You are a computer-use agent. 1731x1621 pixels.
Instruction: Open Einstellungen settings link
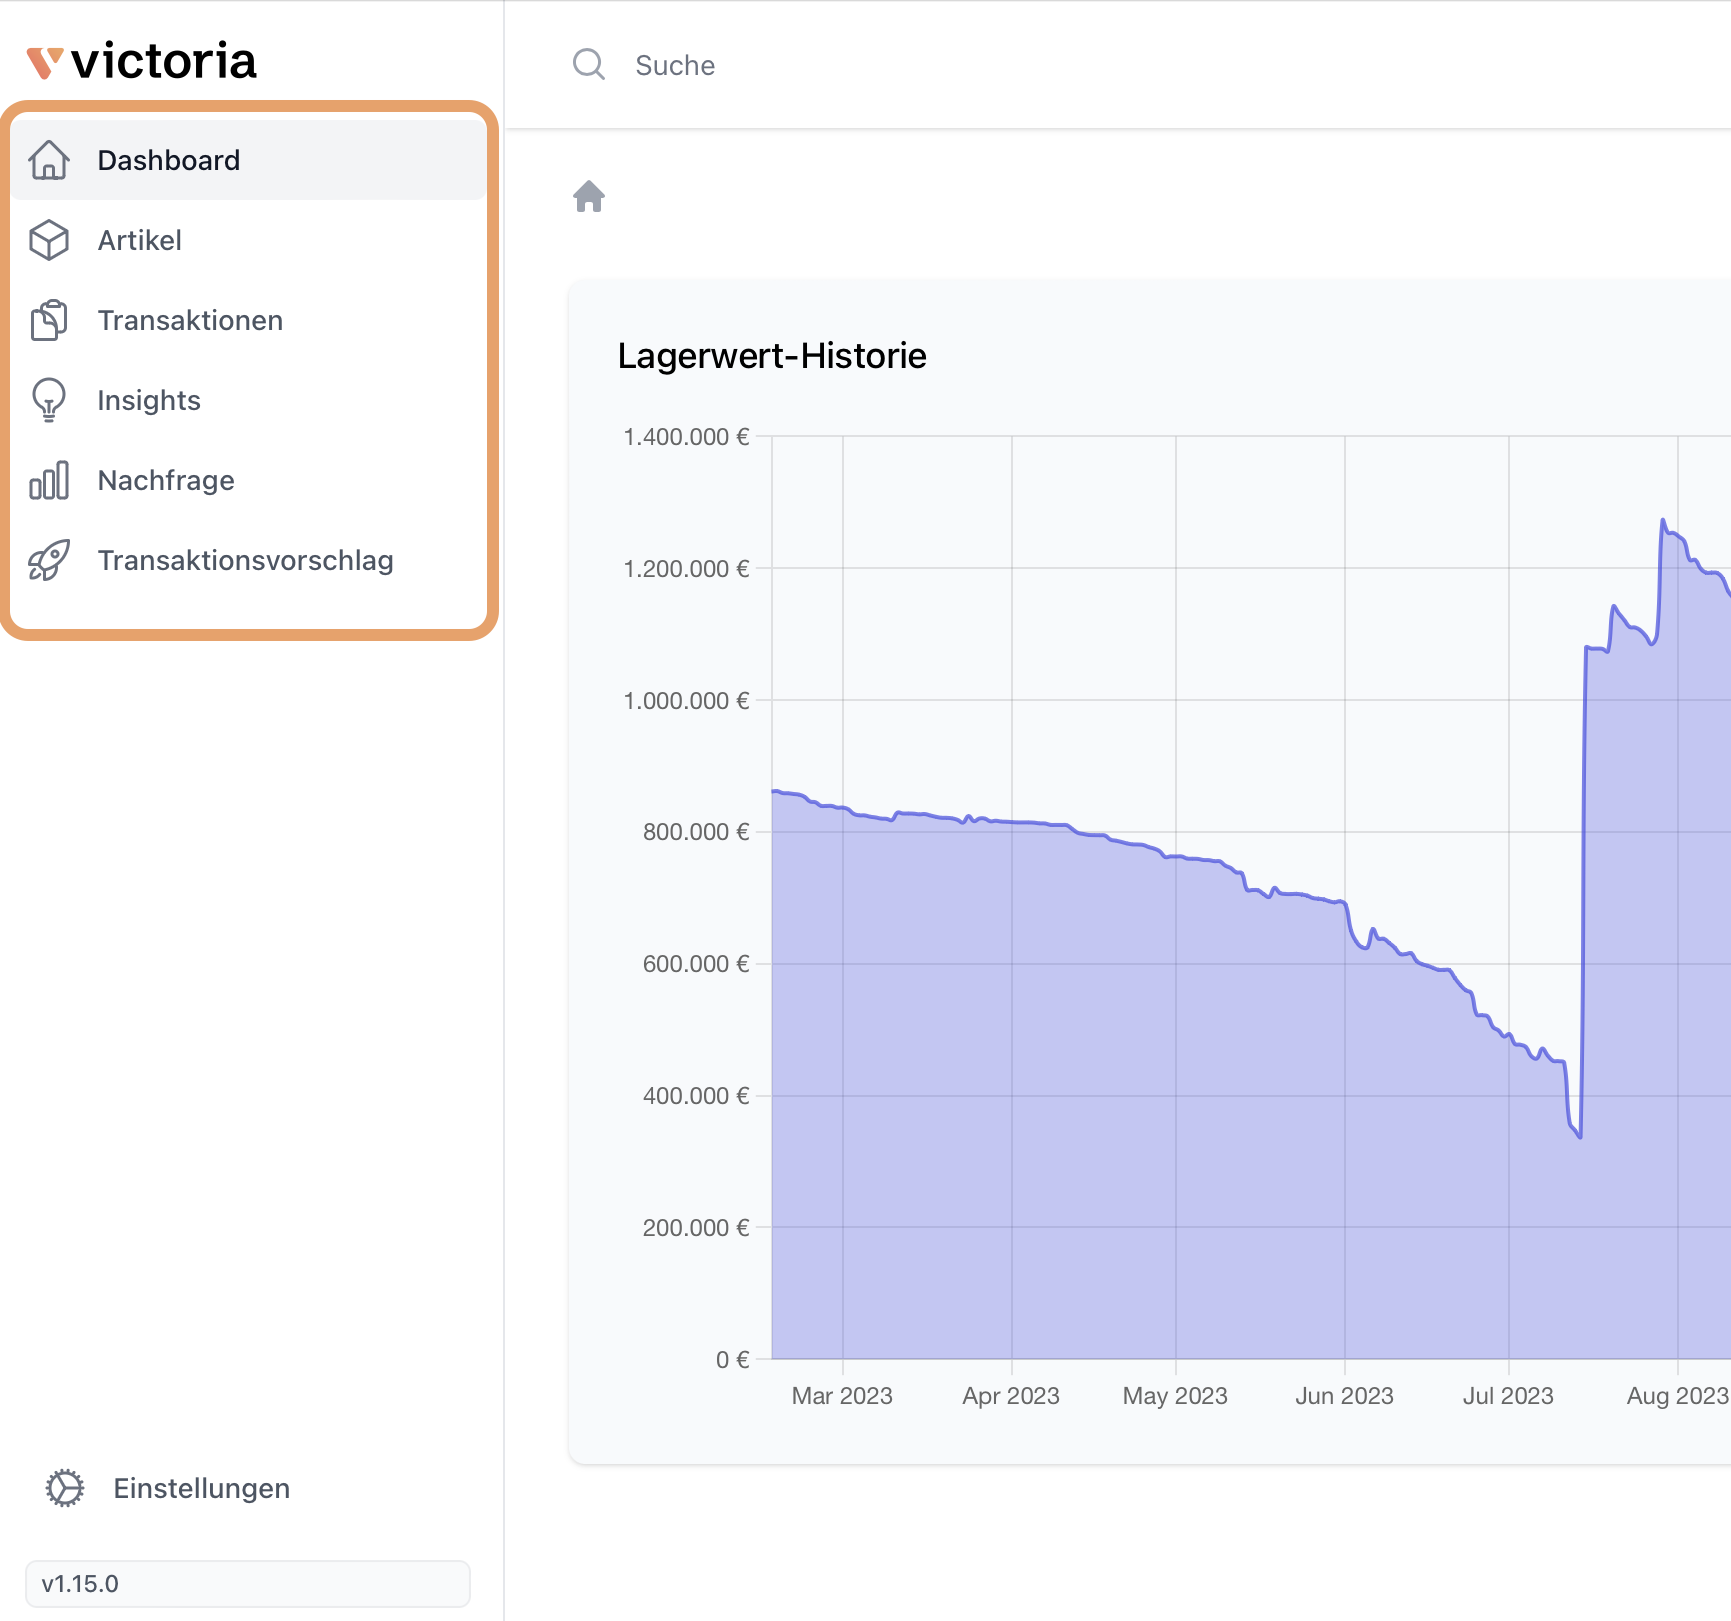coord(201,1488)
